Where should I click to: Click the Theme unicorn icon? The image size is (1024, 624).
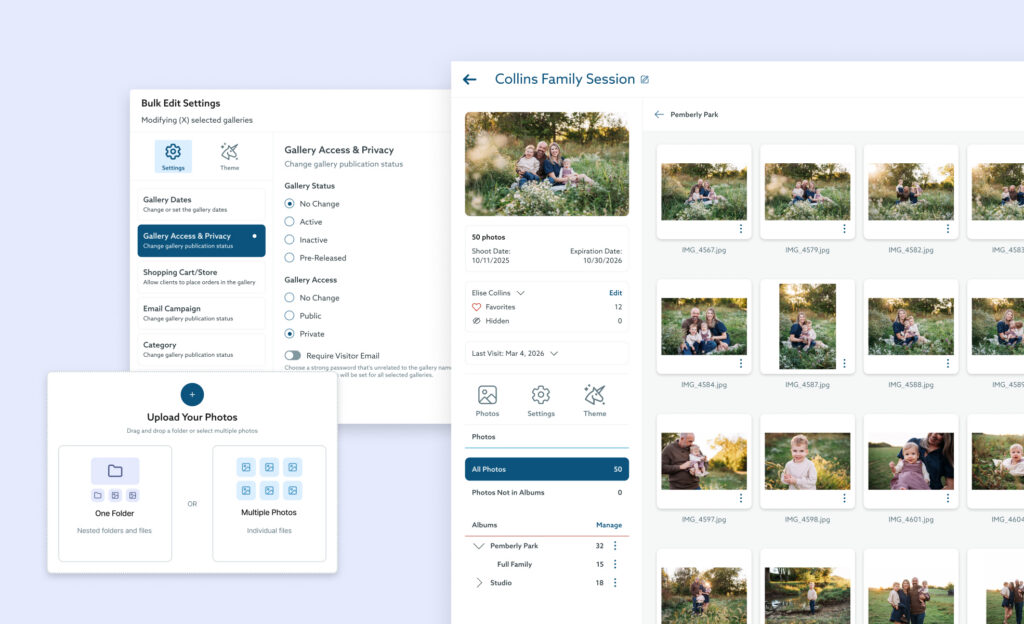point(595,396)
